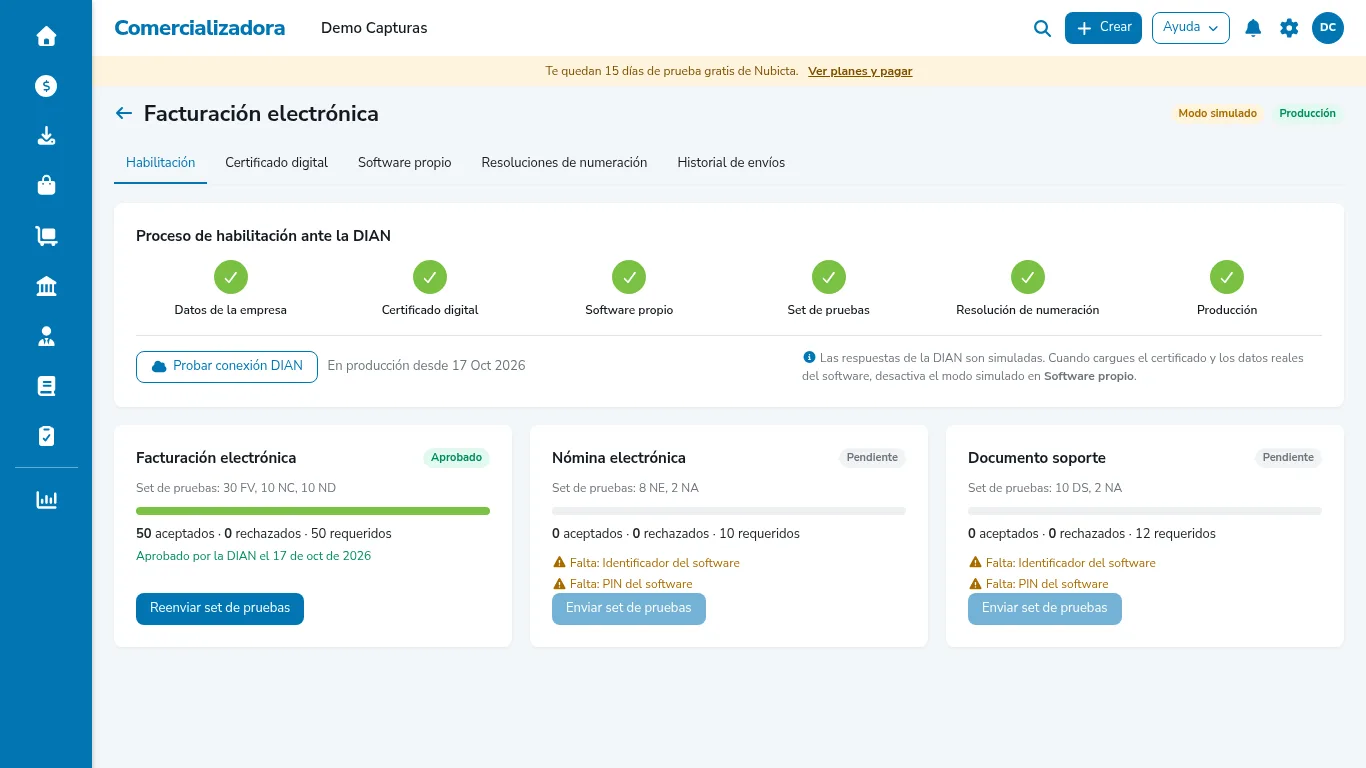This screenshot has width=1366, height=768.
Task: Open the clipboard check sidebar icon
Action: tap(46, 436)
